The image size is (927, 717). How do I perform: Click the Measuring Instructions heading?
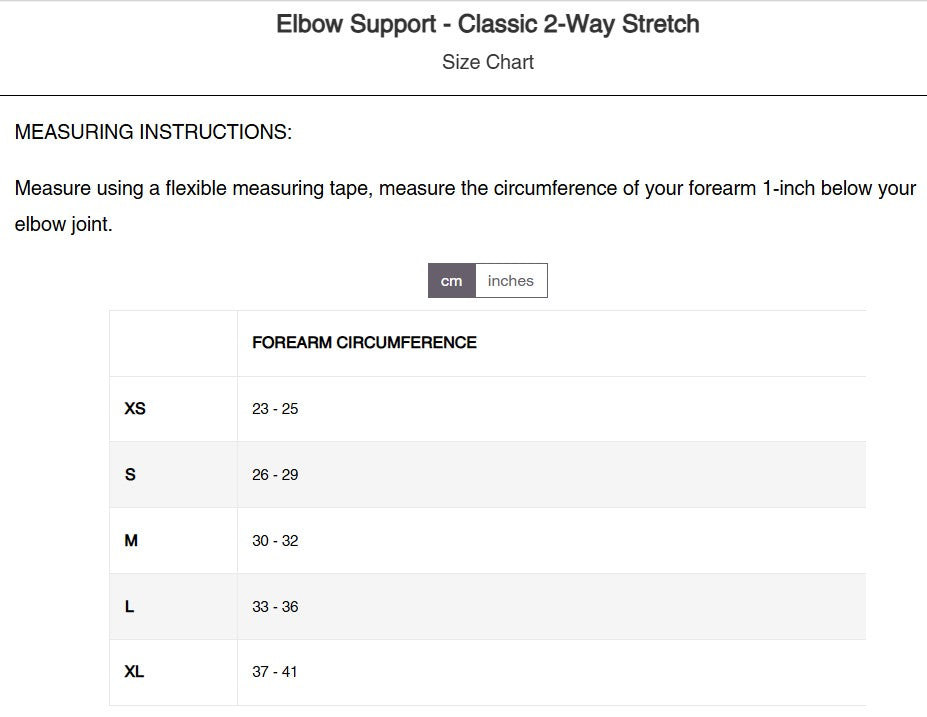click(153, 132)
